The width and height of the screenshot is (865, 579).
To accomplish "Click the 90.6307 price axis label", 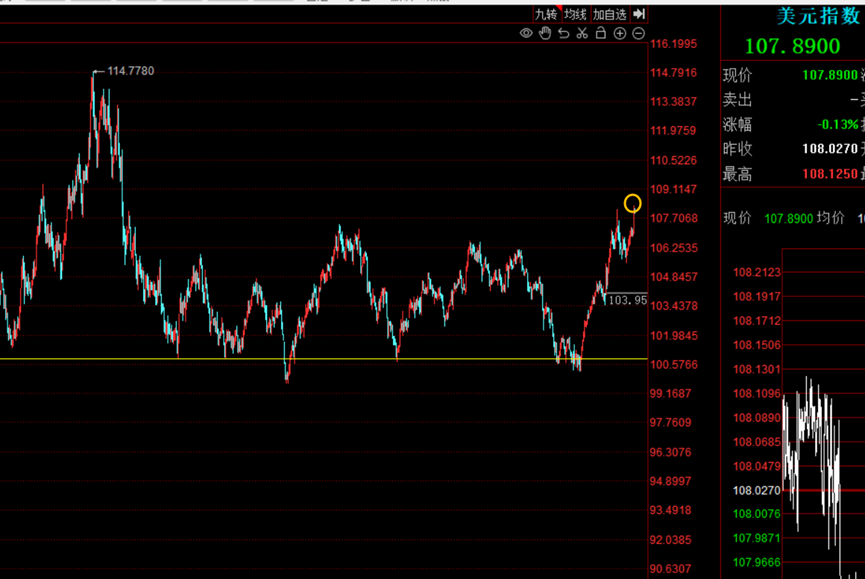I will click(670, 569).
